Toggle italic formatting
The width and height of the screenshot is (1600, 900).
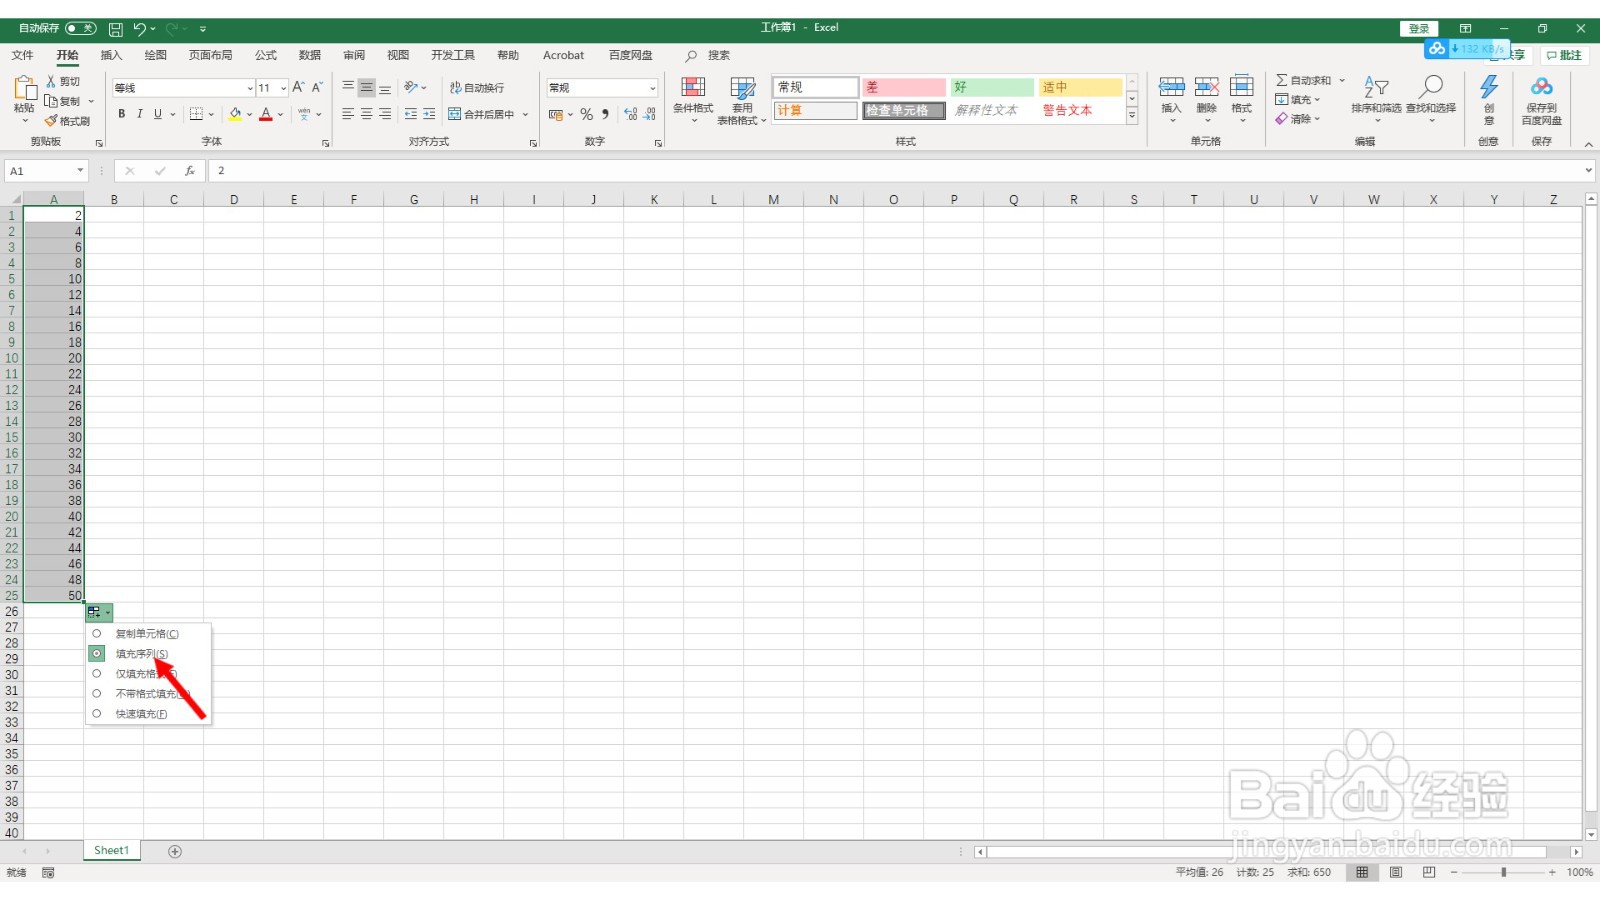click(140, 114)
